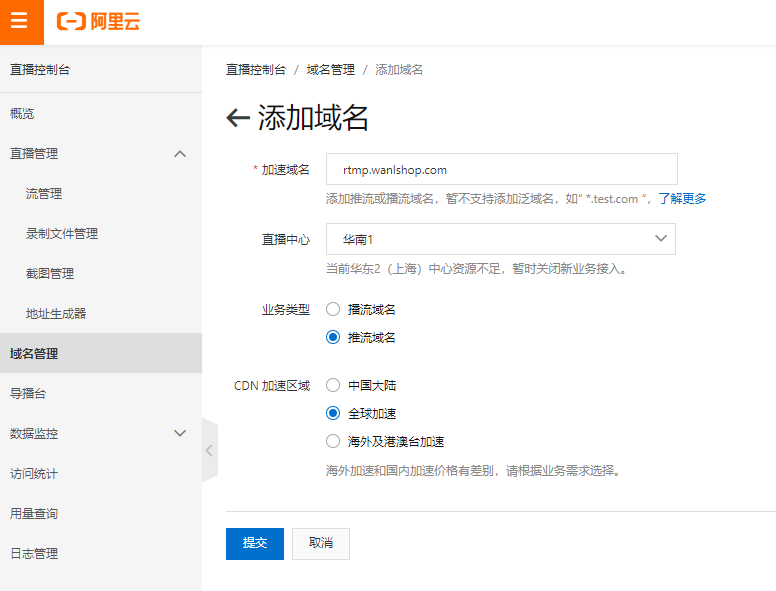Screen dimensions: 776x591
Task: Select the 播流域名 radio option
Action: [333, 310]
